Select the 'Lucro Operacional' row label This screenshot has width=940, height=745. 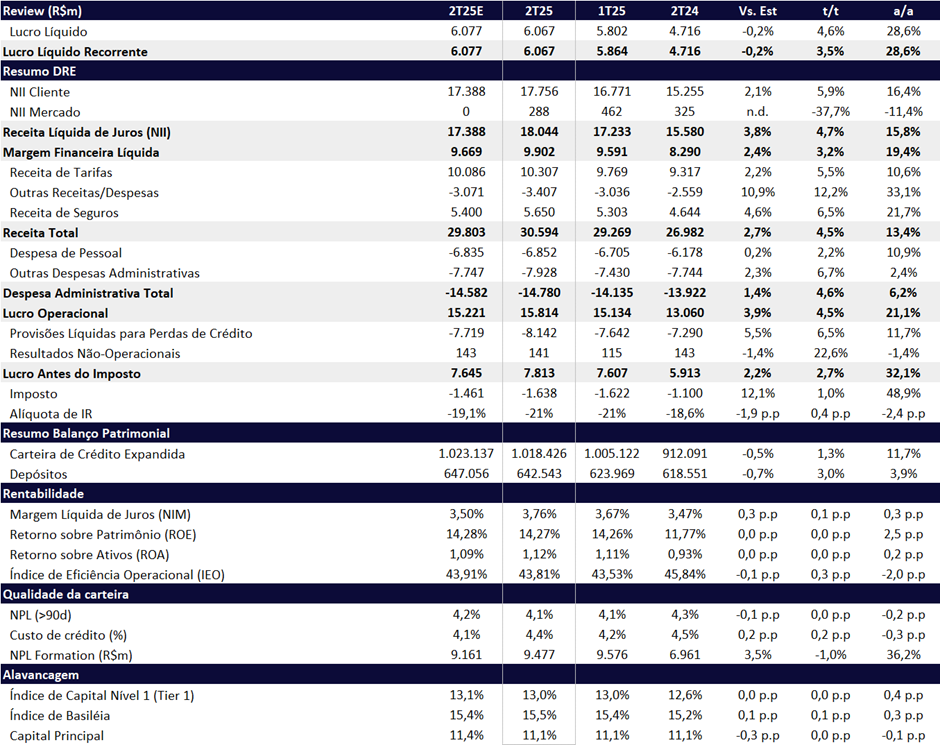[56, 313]
